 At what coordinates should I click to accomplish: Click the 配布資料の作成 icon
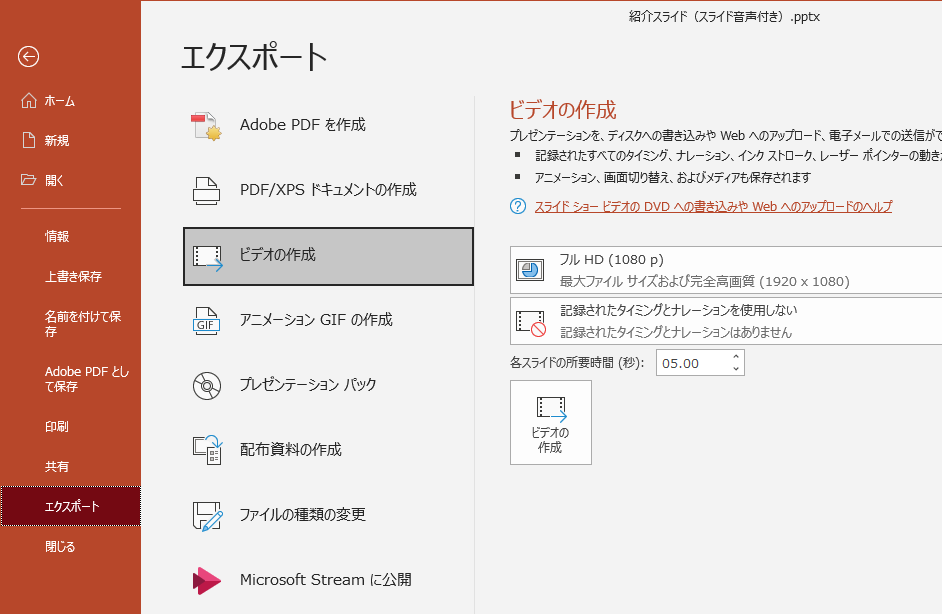pos(206,450)
